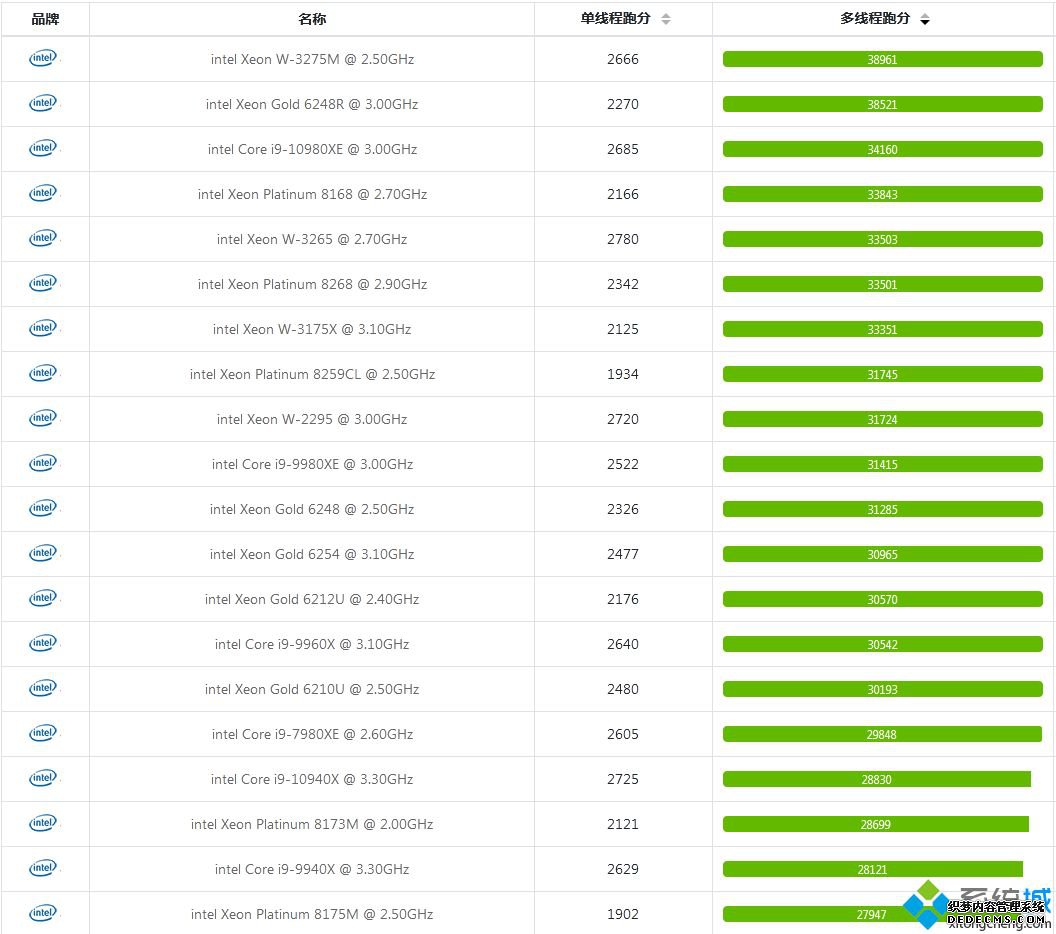This screenshot has height=934, width=1056.
Task: Click the Intel logo in the Xeon Platinum 8259CL row
Action: tap(43, 373)
